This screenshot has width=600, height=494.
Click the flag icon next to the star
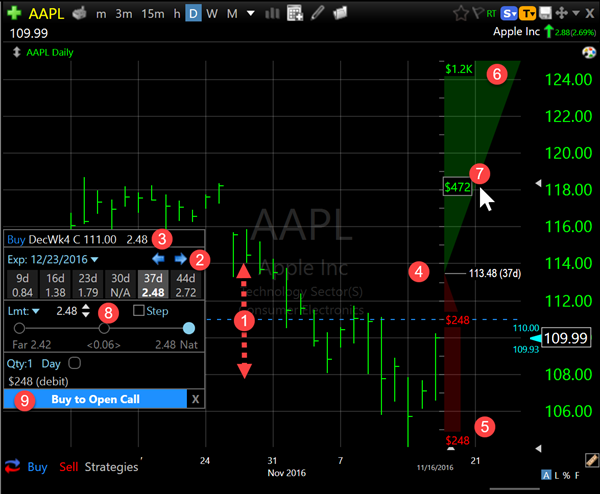478,13
